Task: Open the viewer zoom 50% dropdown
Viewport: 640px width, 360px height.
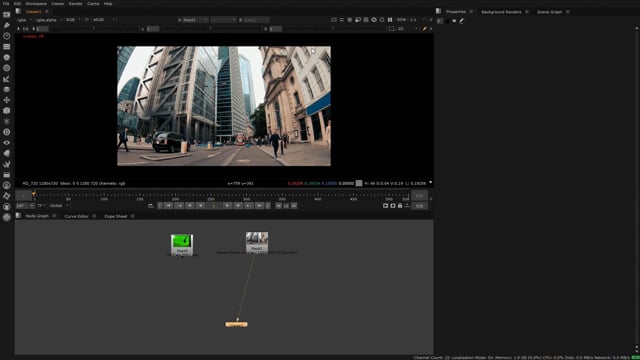Action: pyautogui.click(x=402, y=20)
